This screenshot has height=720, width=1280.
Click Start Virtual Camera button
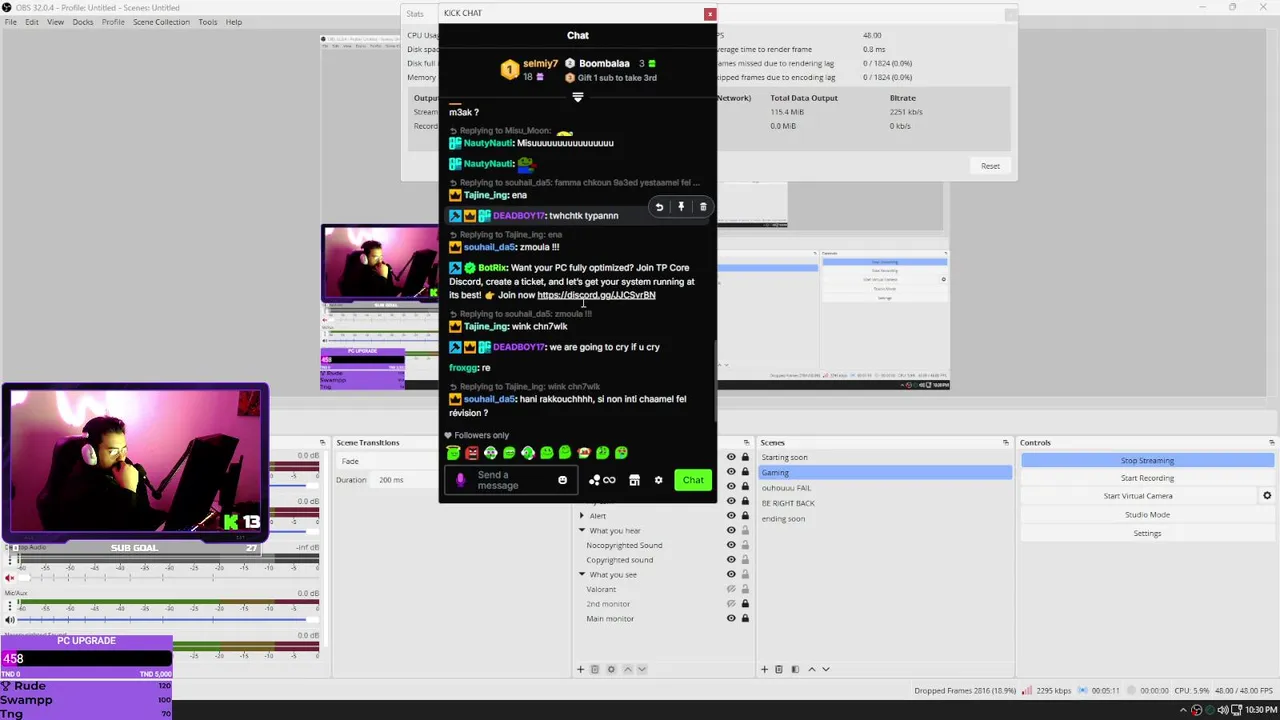tap(1138, 496)
